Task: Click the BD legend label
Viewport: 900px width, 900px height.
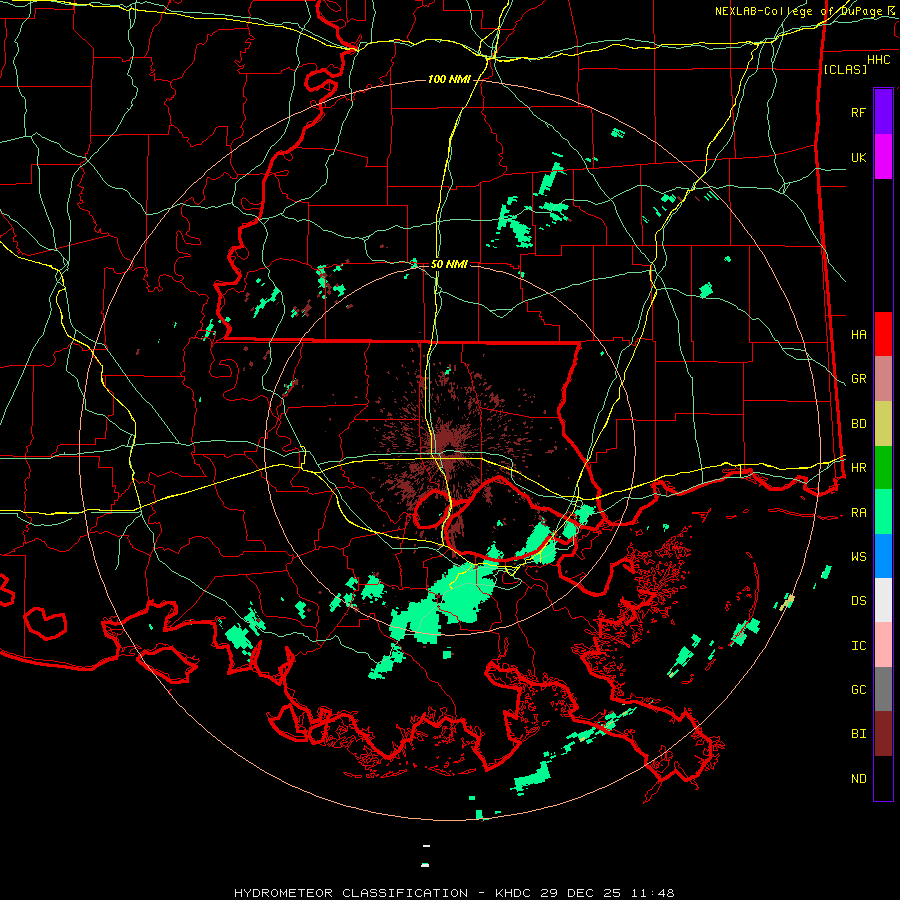Action: [x=859, y=424]
